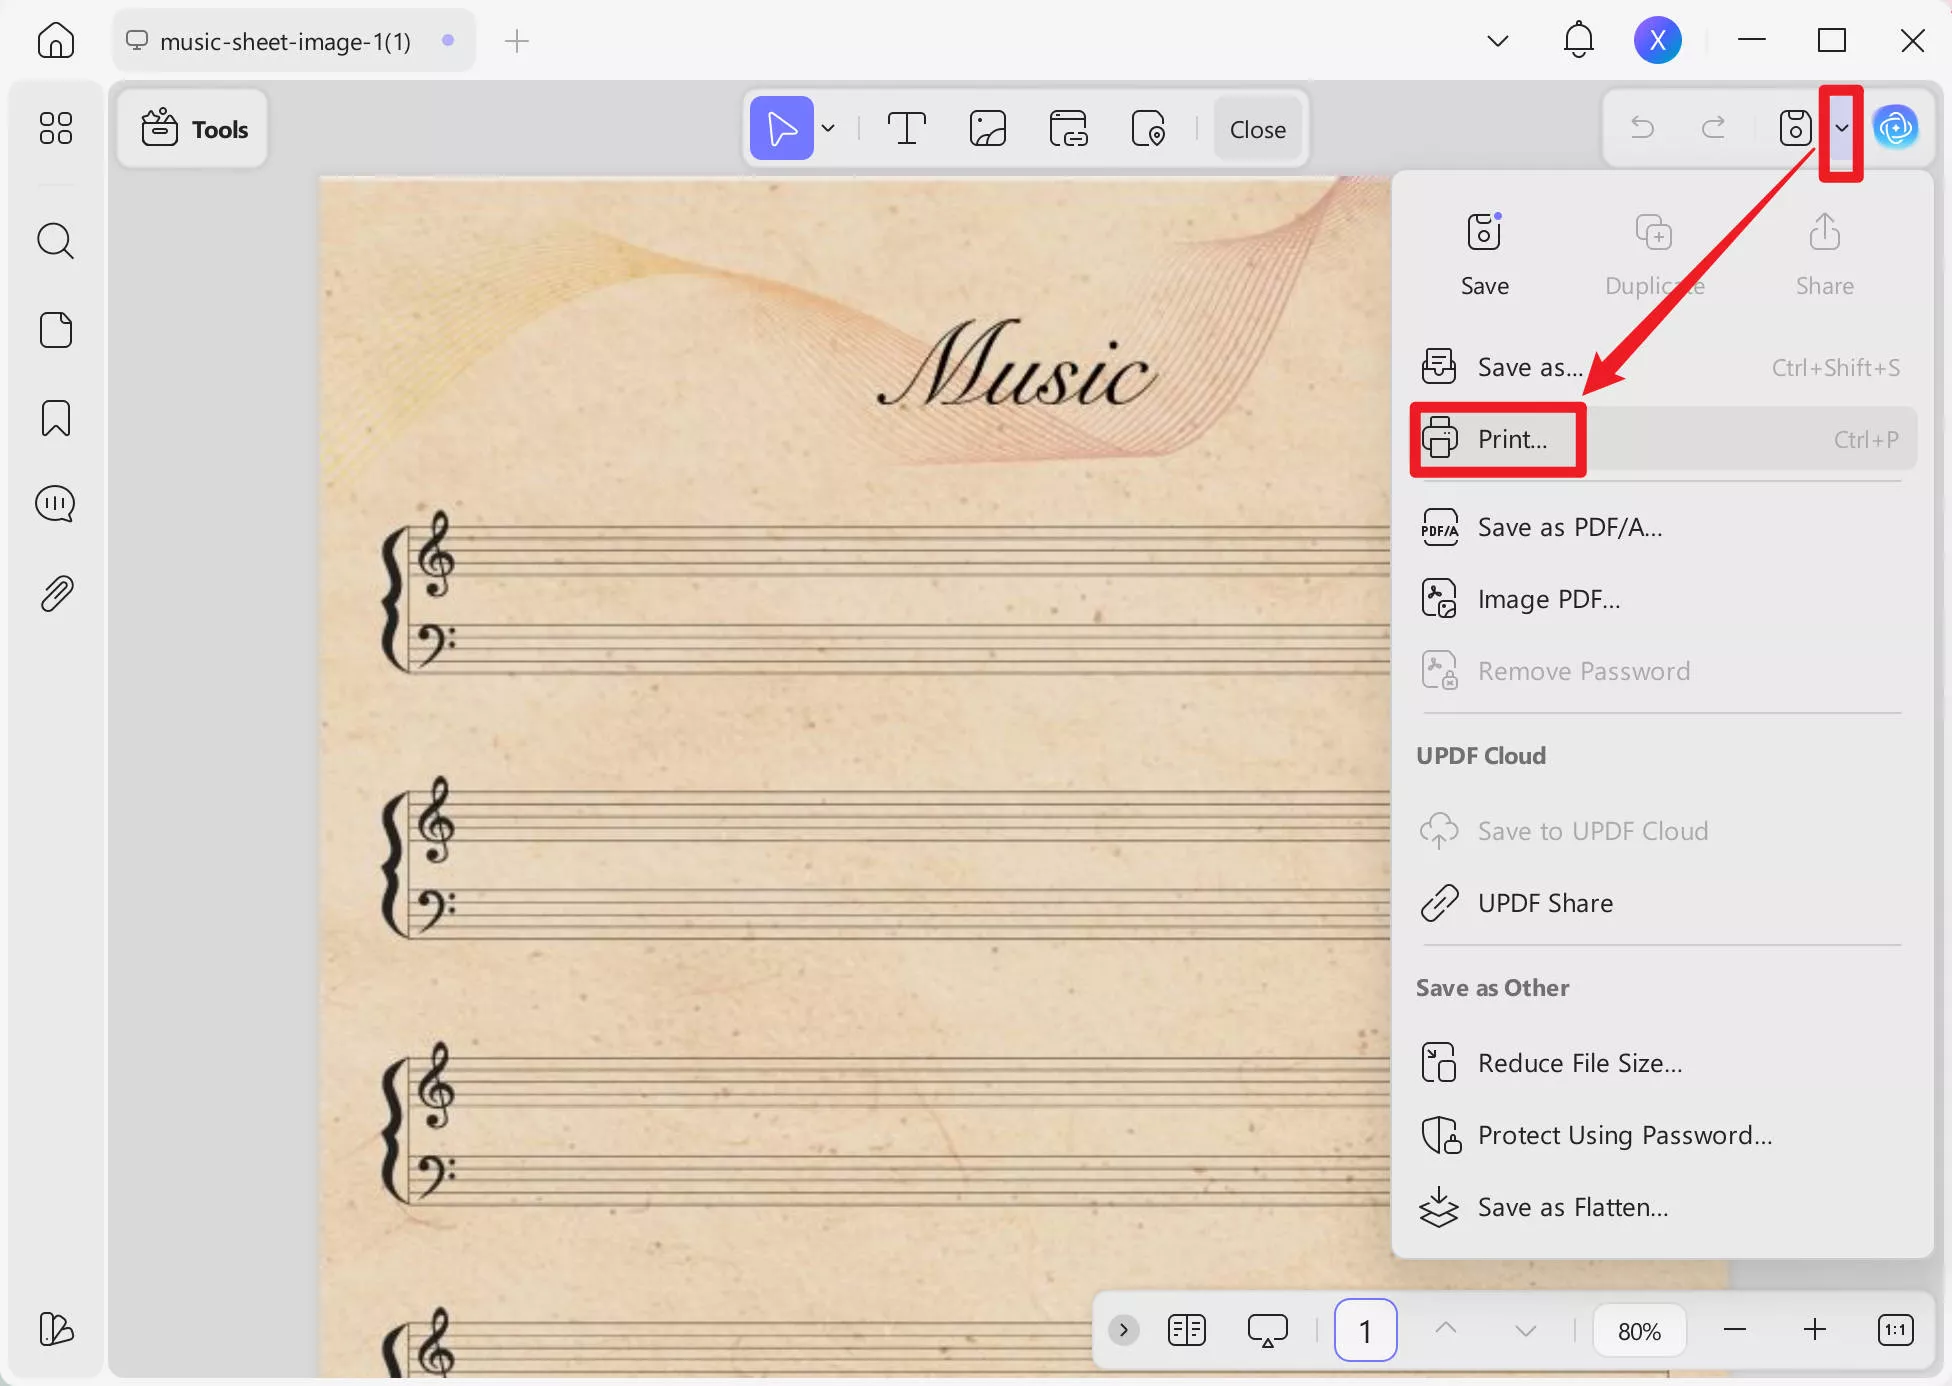This screenshot has height=1386, width=1952.
Task: Click the zoom out minus control
Action: coord(1733,1330)
